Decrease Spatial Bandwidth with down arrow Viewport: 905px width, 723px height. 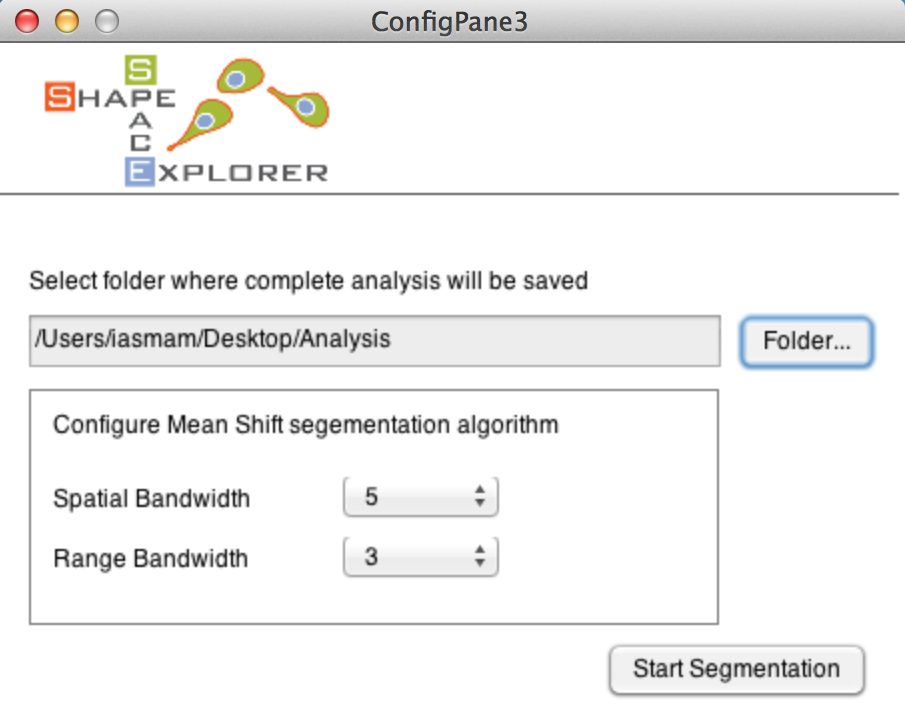coord(480,503)
